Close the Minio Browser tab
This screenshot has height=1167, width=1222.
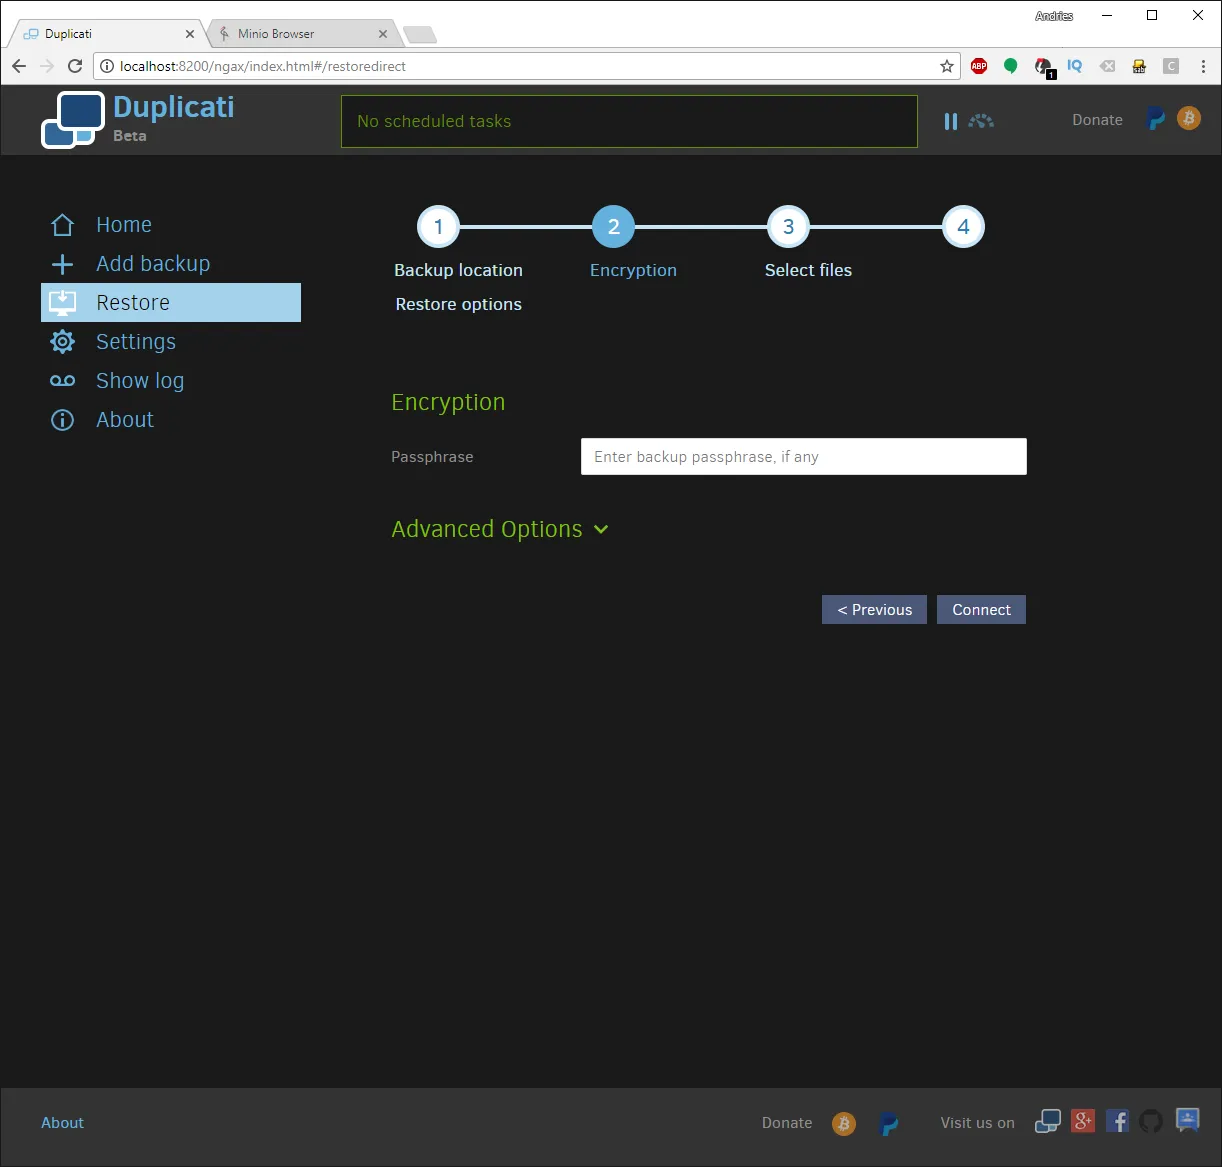pyautogui.click(x=383, y=34)
